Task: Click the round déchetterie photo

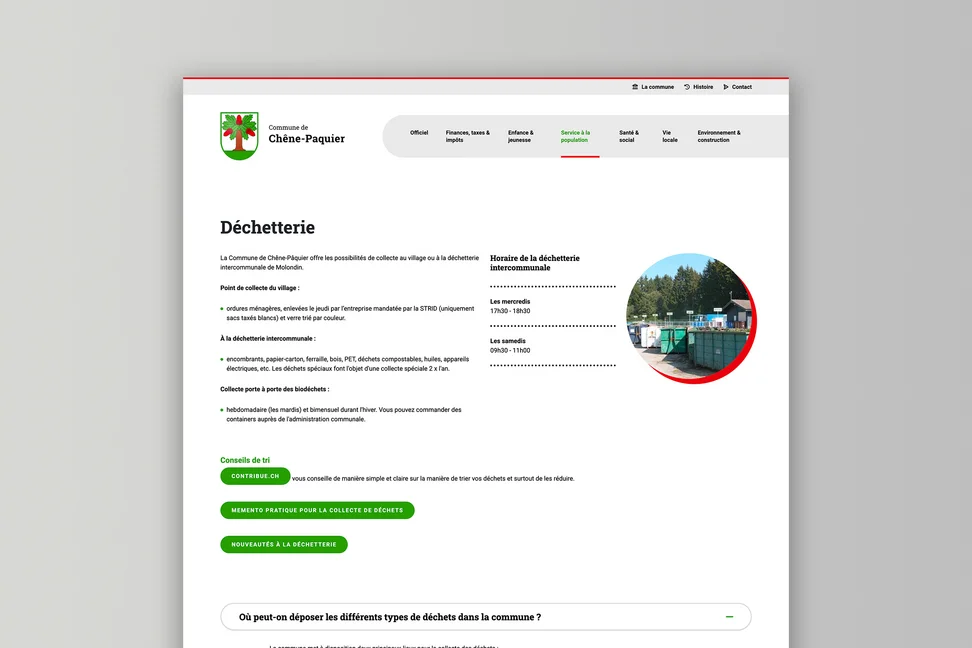Action: click(689, 317)
